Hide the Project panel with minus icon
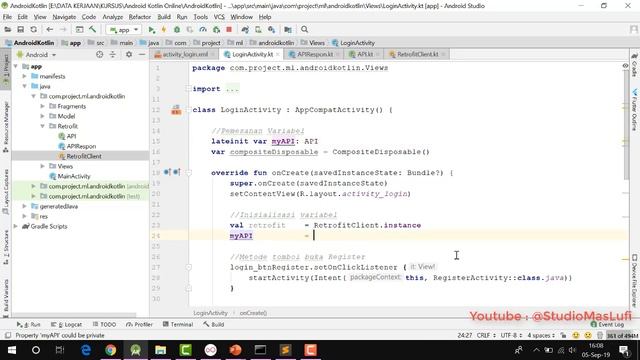The image size is (640, 360). point(142,54)
